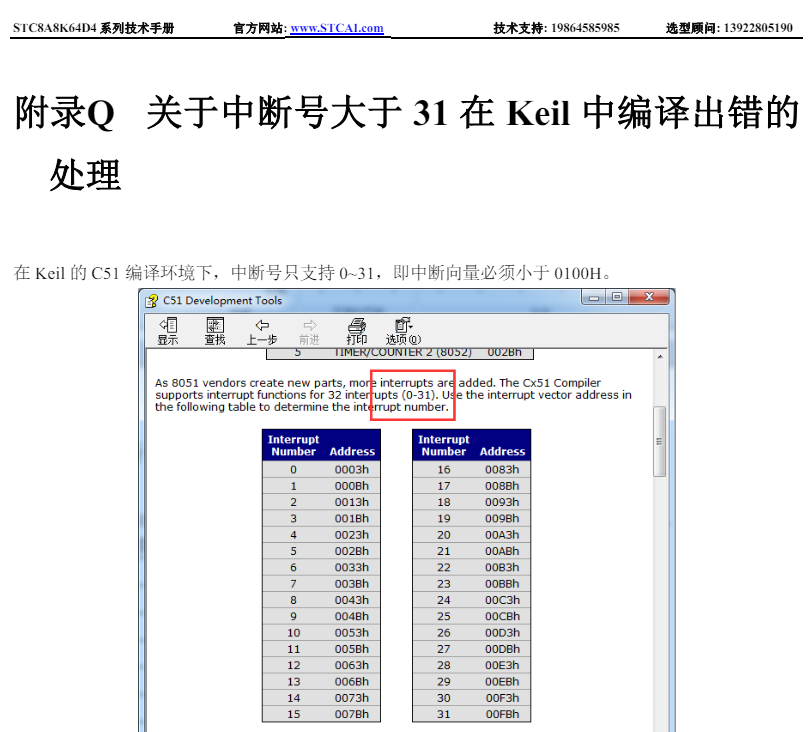Image resolution: width=811 pixels, height=732 pixels.
Task: Select address cell 0023h
Action: point(352,535)
